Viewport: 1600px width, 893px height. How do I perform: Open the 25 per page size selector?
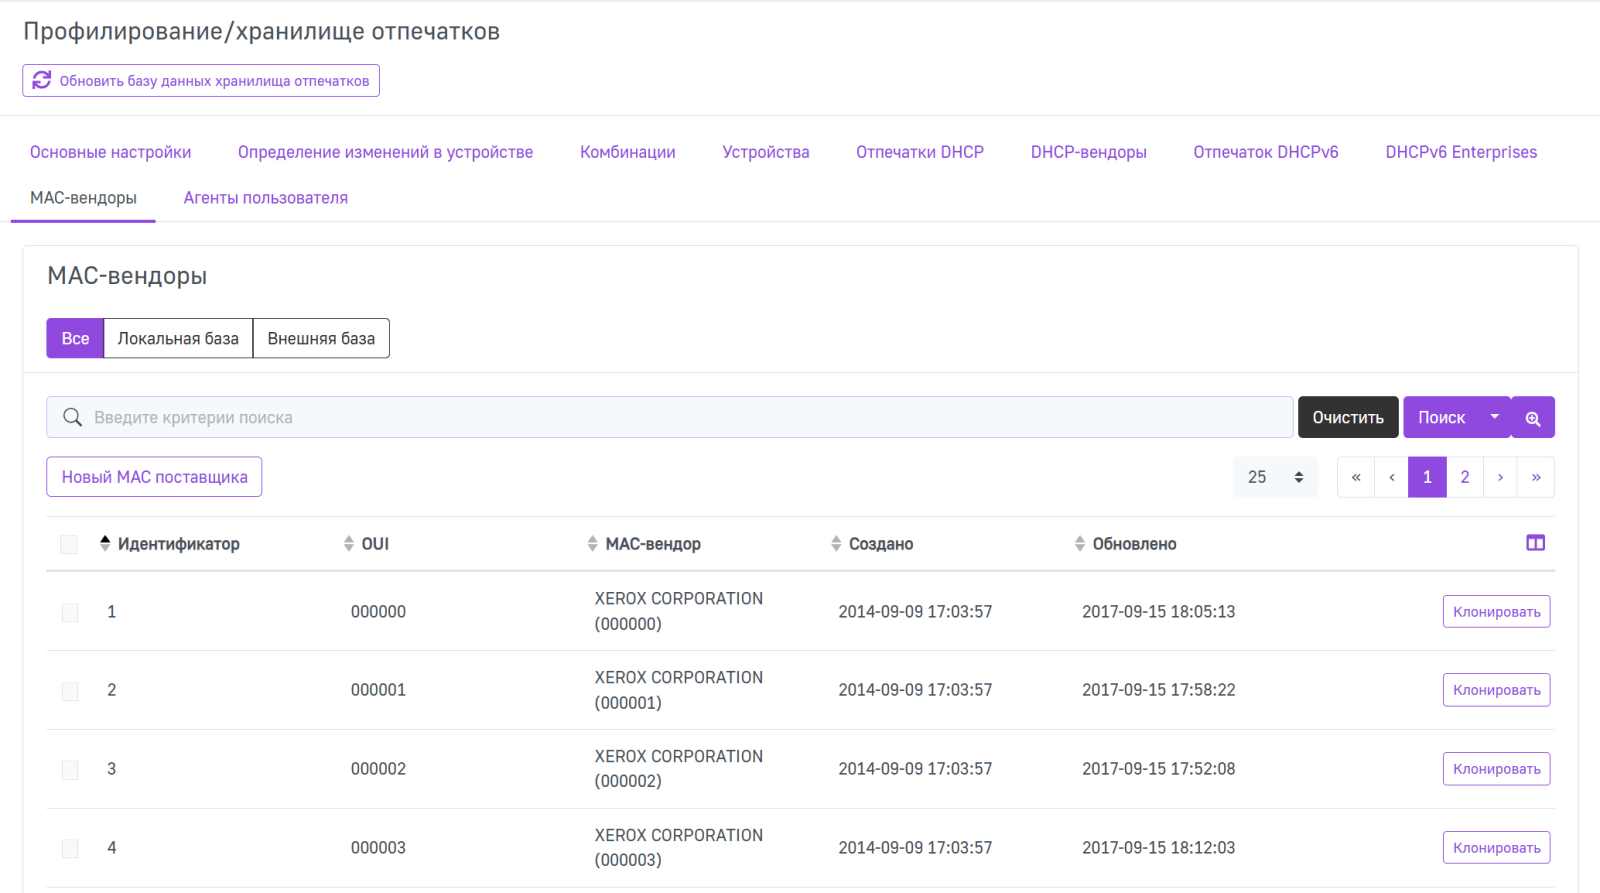1275,477
